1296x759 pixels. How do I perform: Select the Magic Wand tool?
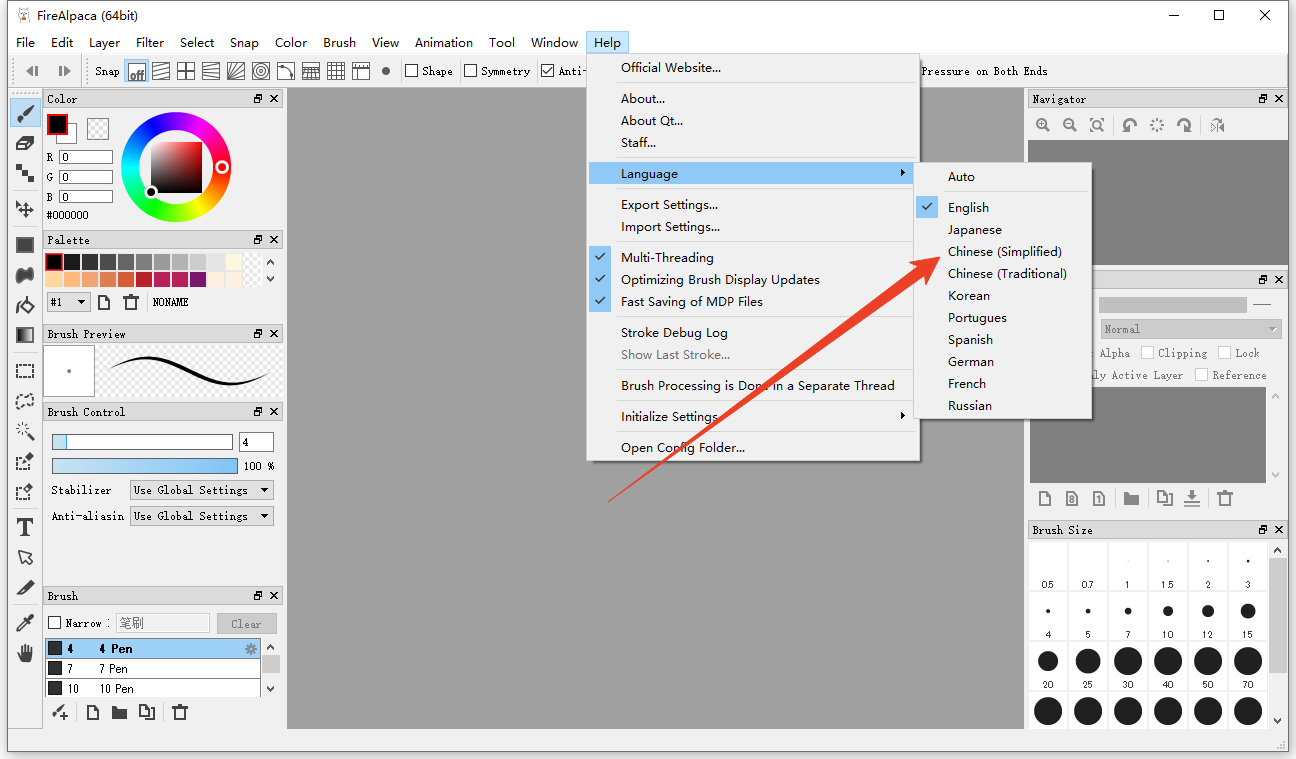pyautogui.click(x=25, y=431)
